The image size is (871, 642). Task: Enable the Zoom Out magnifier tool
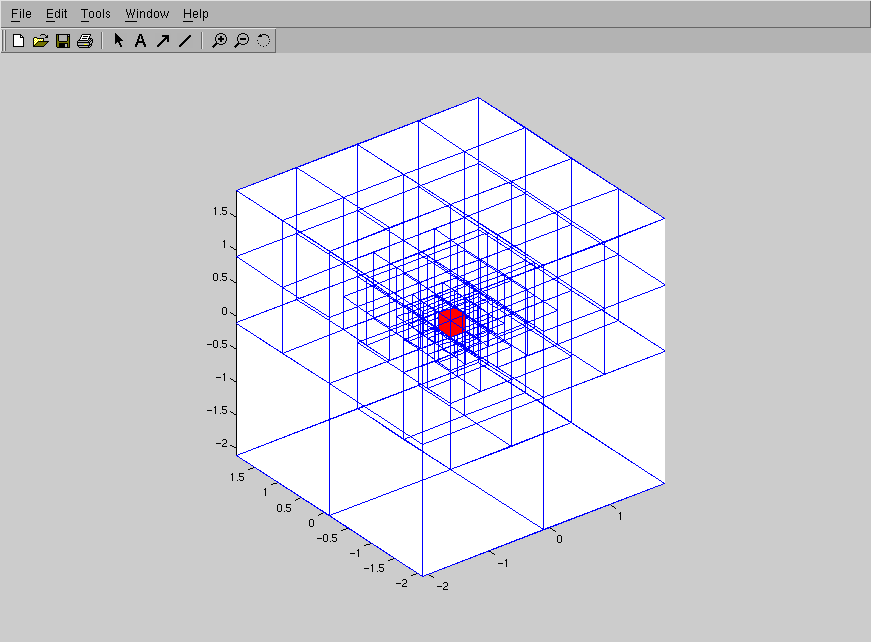coord(241,41)
